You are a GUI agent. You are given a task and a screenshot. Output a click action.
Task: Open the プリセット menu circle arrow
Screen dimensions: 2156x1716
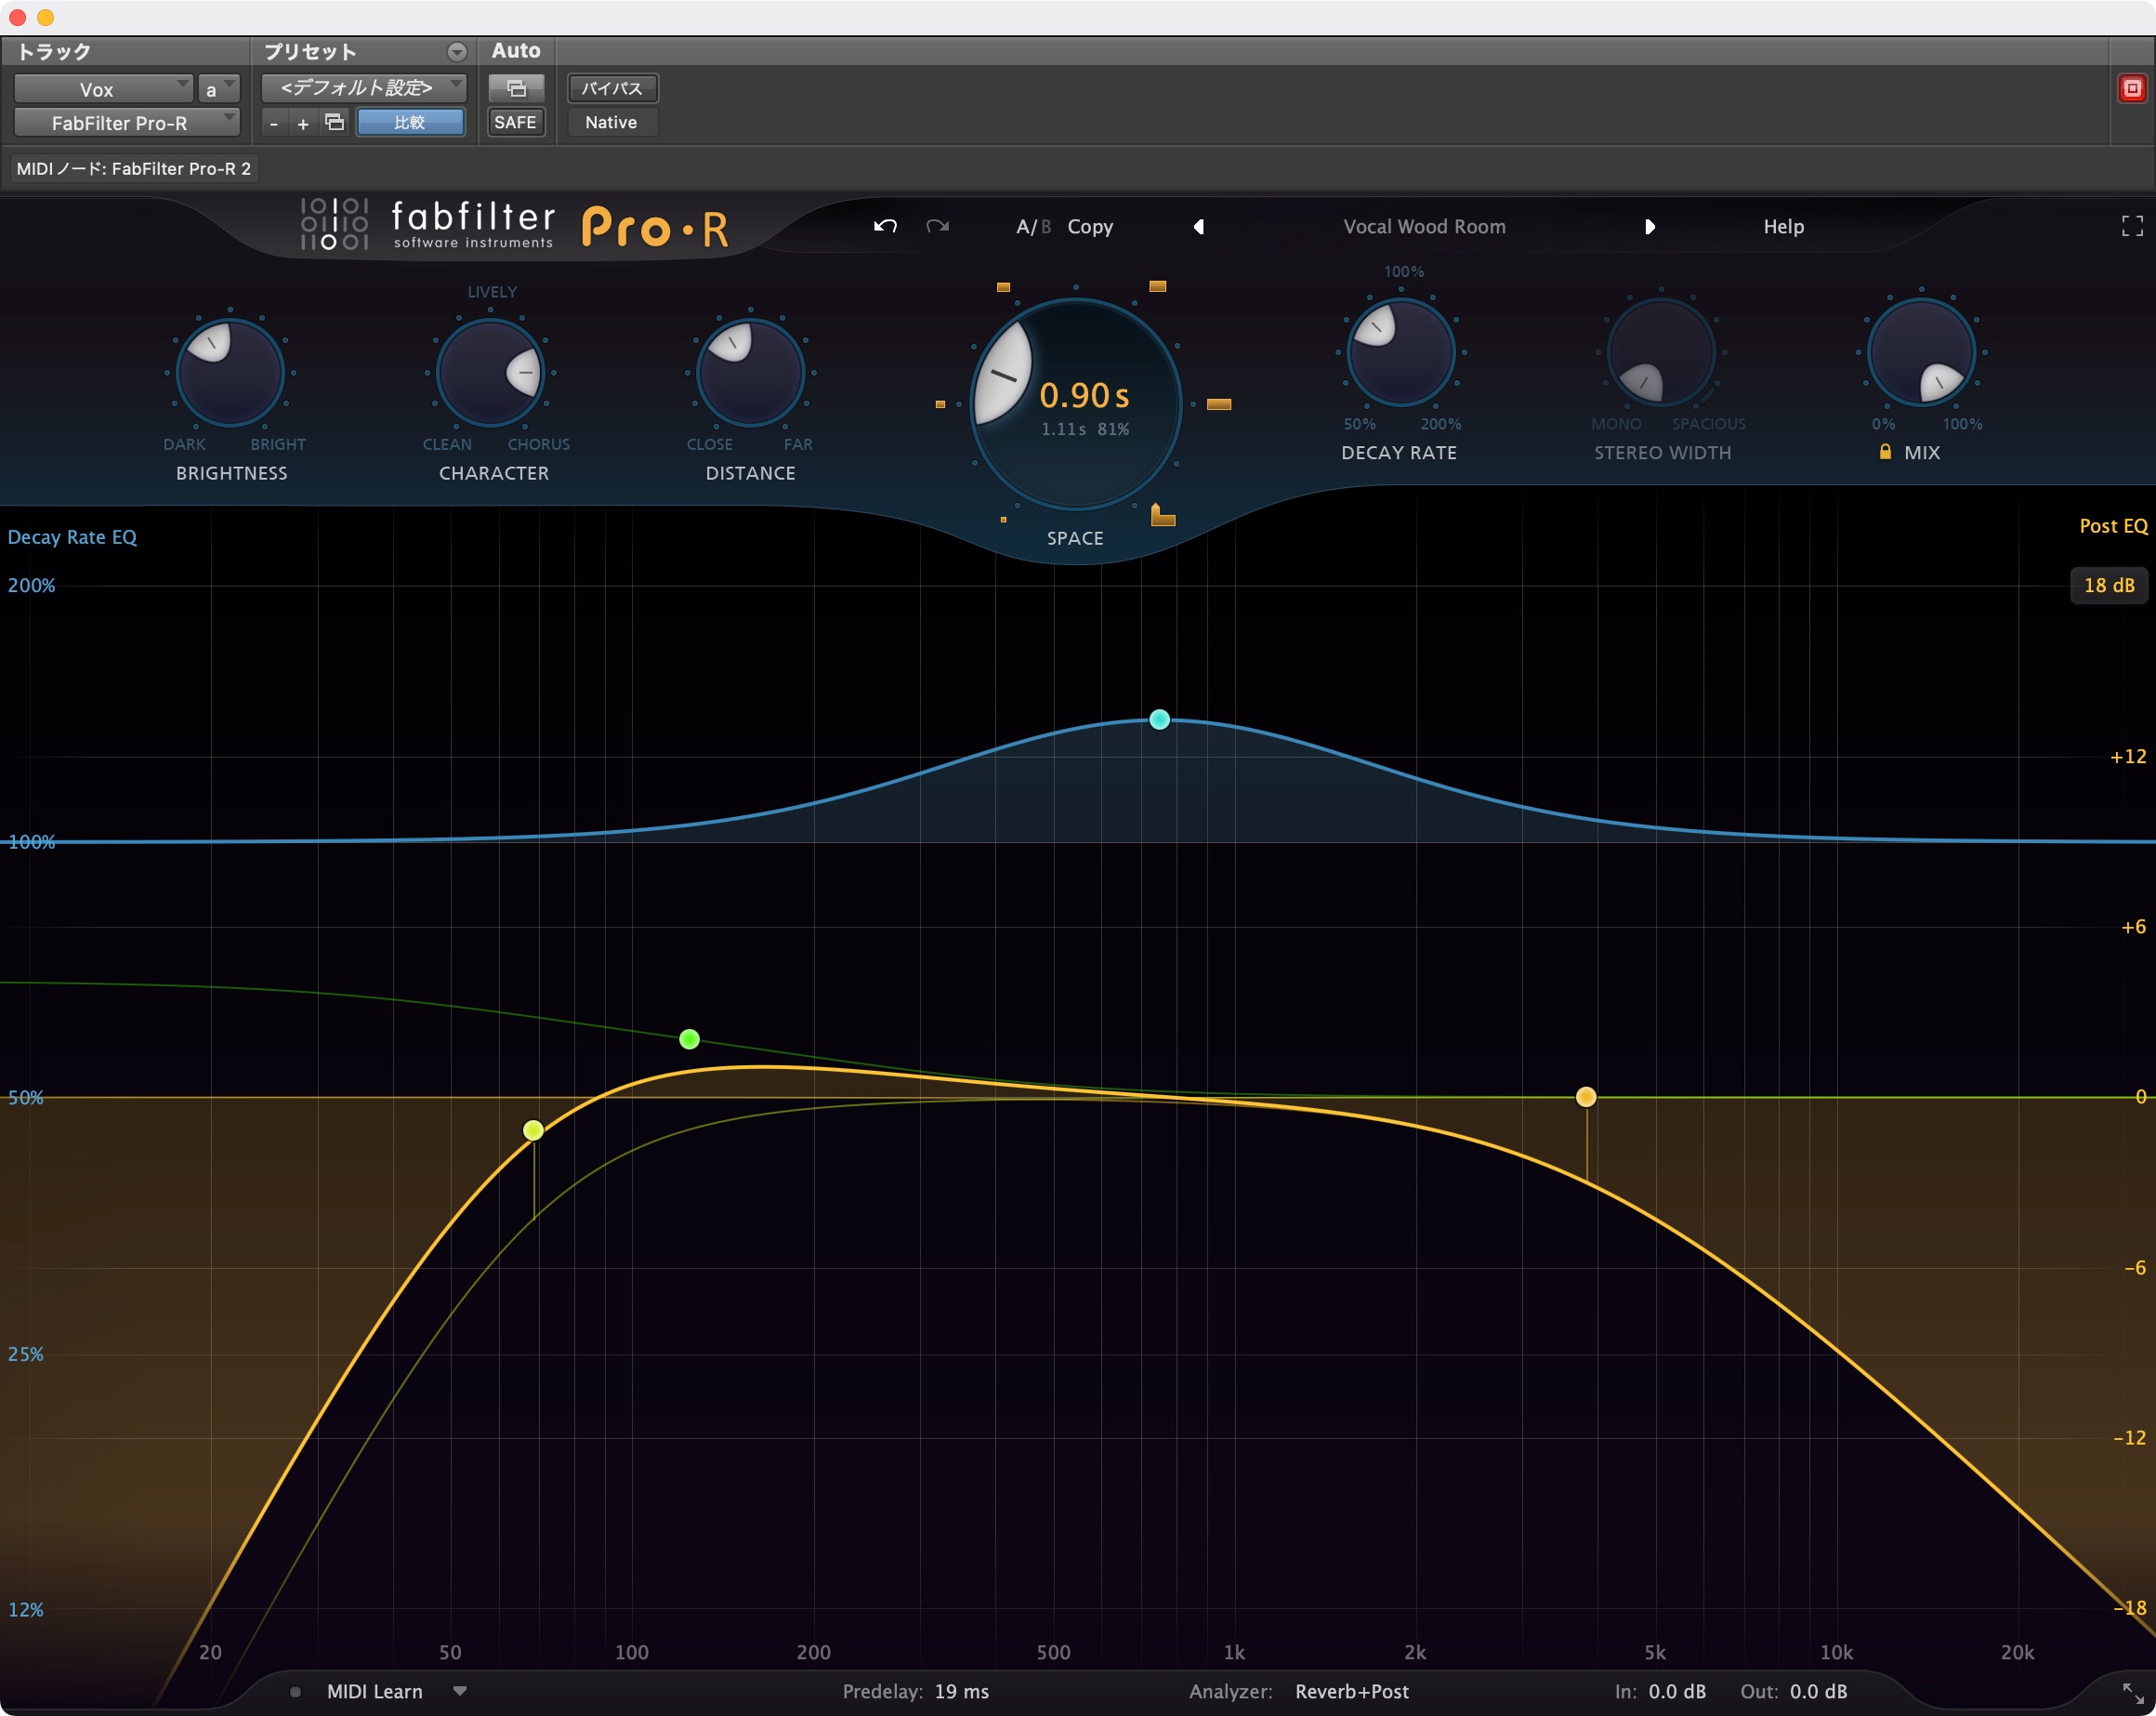click(457, 52)
